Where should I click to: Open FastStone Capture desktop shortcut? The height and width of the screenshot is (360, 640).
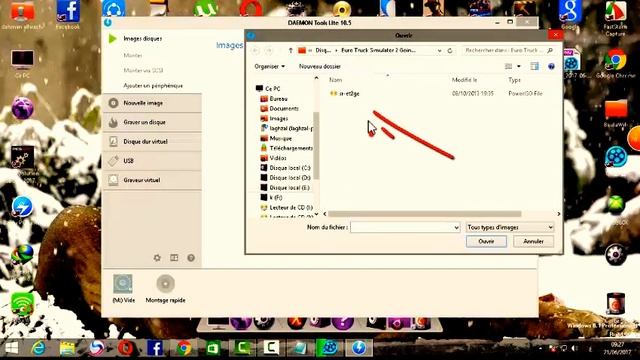pyautogui.click(x=616, y=18)
